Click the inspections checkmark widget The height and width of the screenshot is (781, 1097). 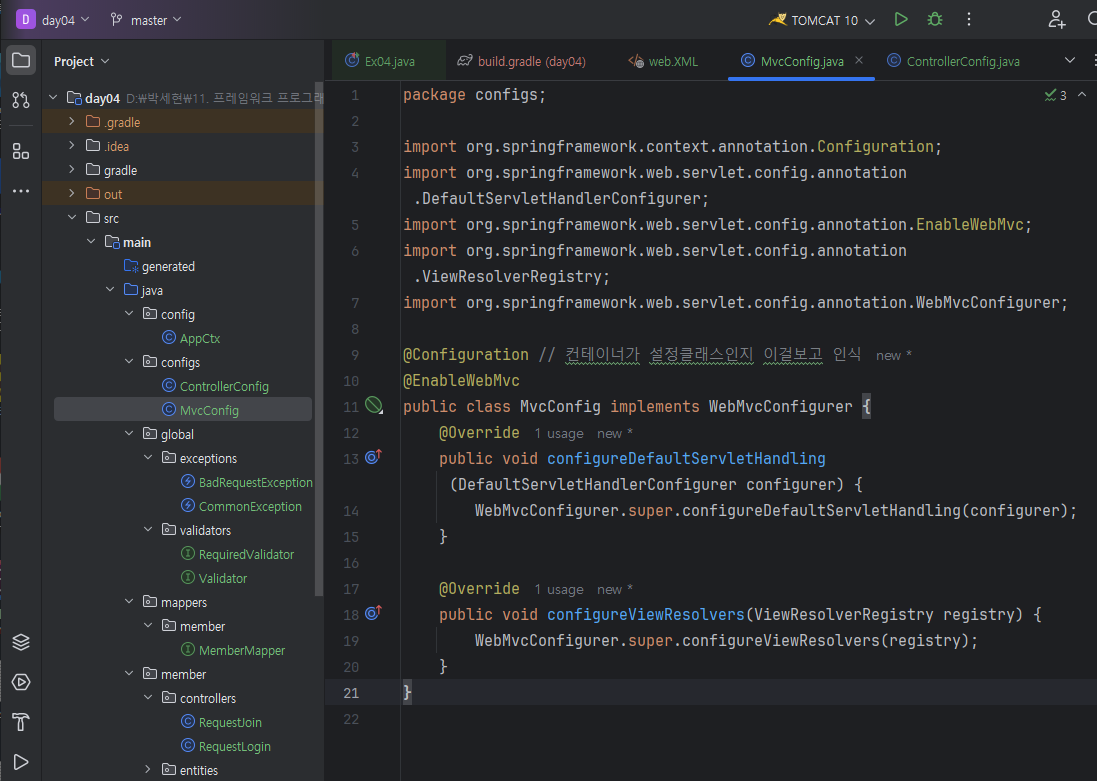[1055, 95]
